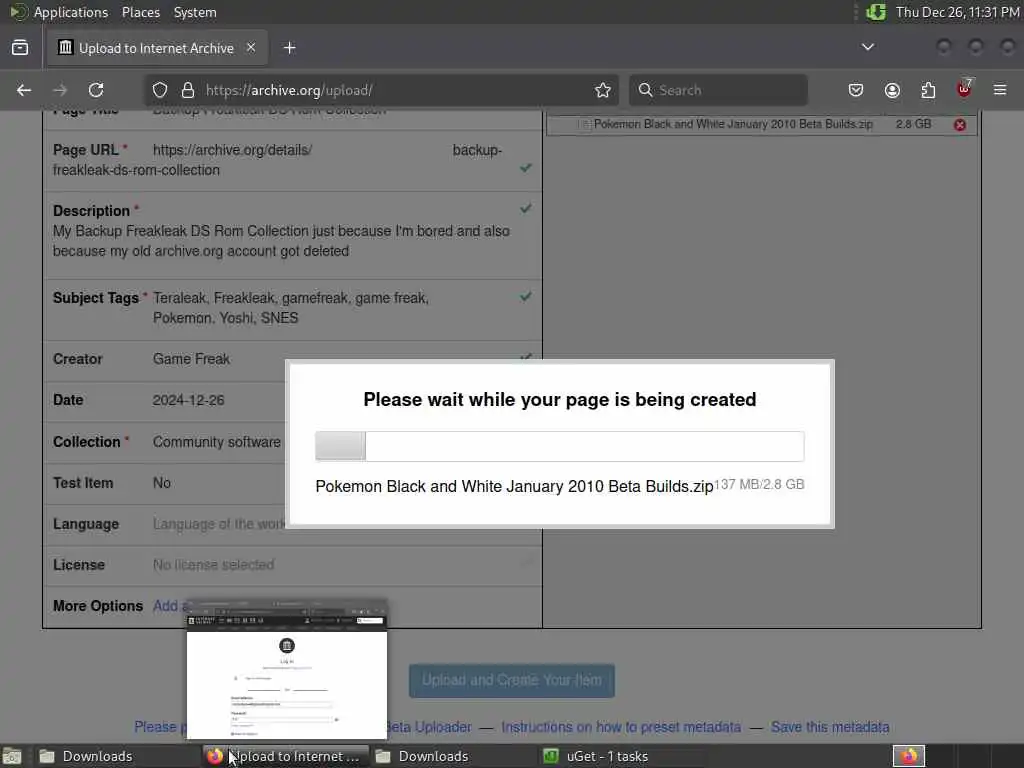This screenshot has width=1024, height=768.
Task: Select the Upload to Internet Archive tab
Action: (x=157, y=48)
